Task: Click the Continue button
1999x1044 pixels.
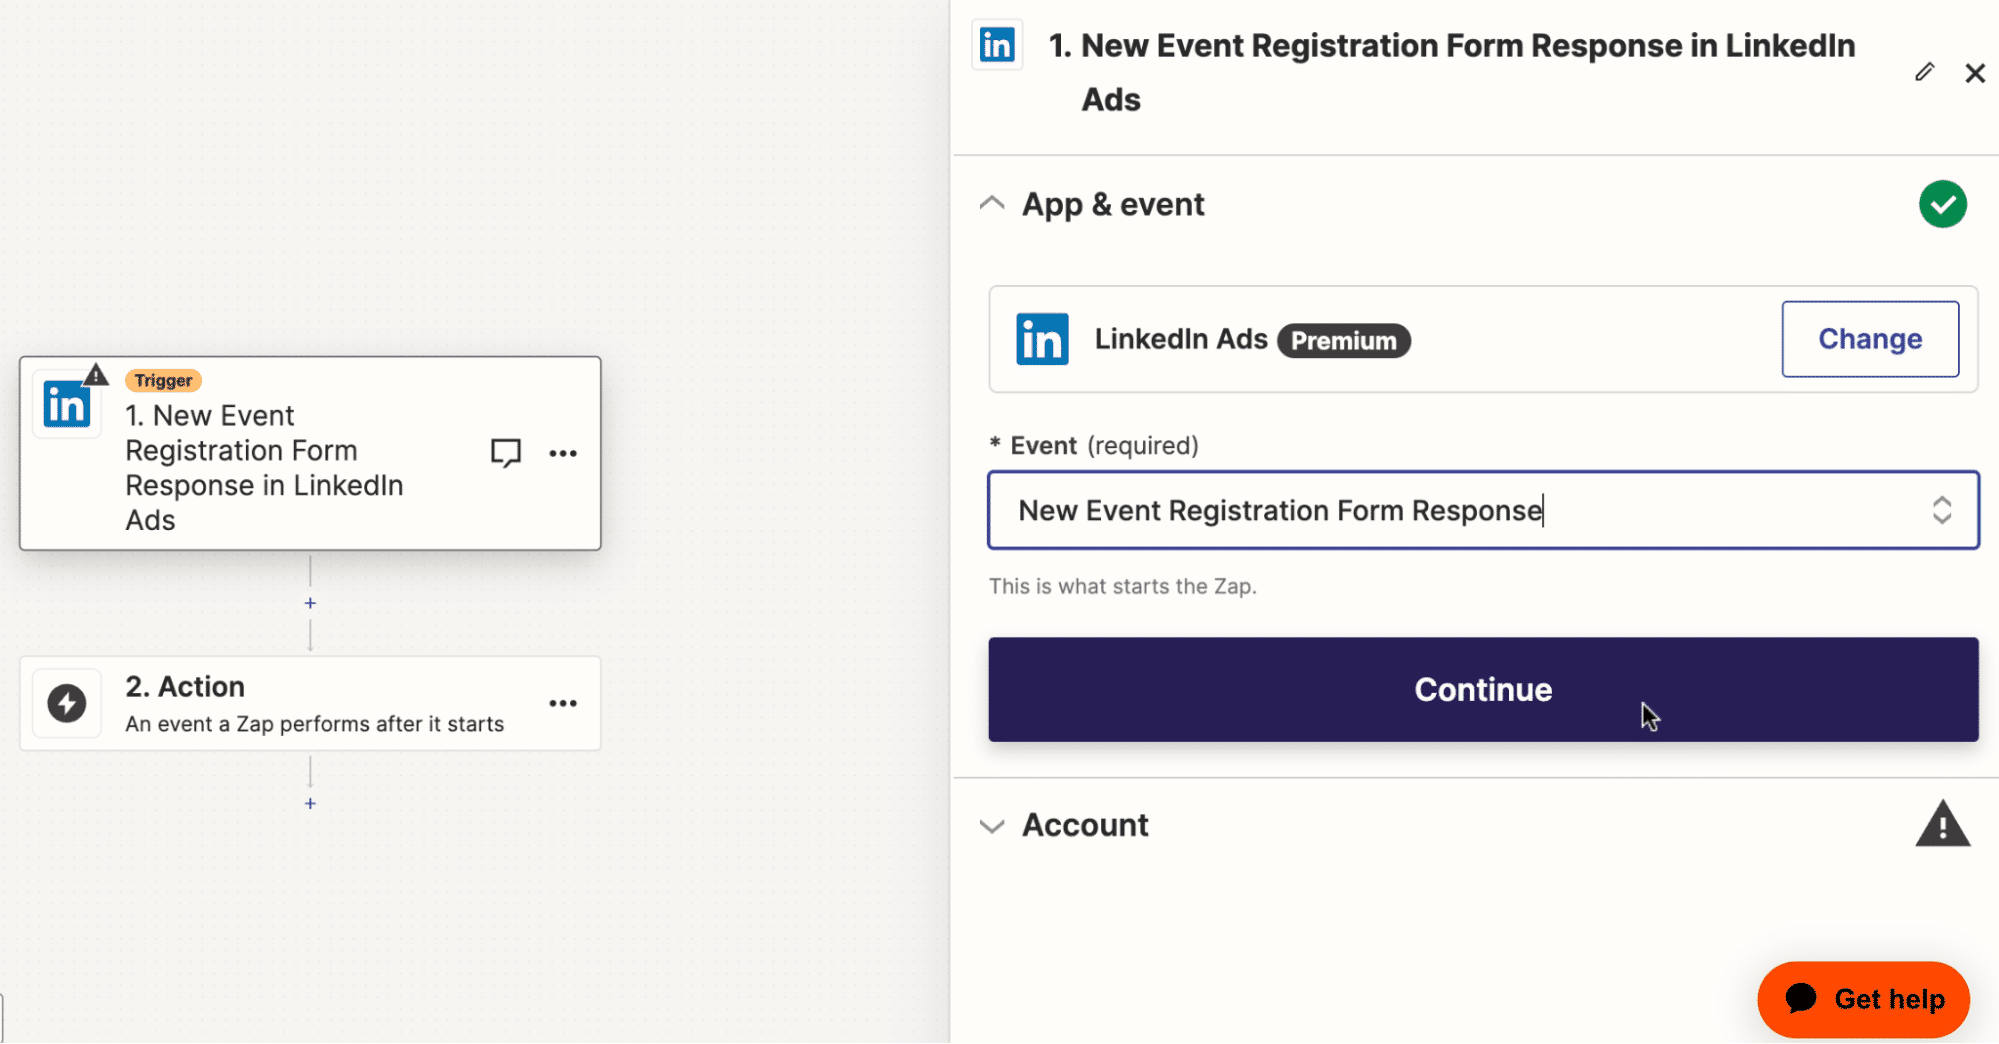Action: click(1483, 689)
